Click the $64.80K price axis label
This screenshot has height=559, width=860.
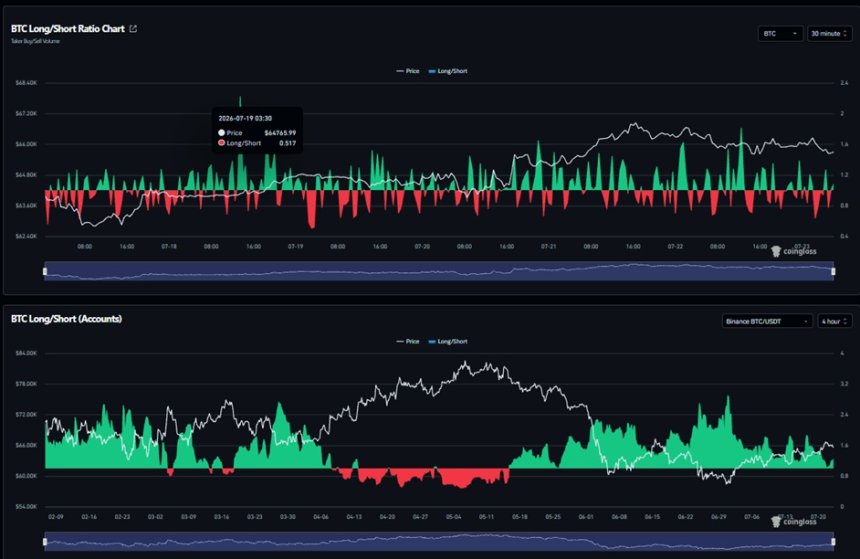pos(26,175)
